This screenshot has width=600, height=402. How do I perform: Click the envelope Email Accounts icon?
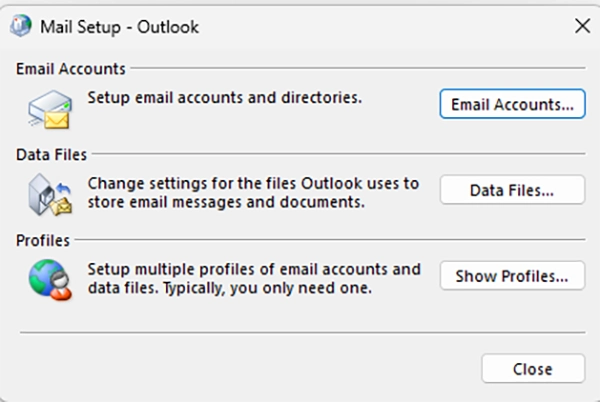click(49, 107)
